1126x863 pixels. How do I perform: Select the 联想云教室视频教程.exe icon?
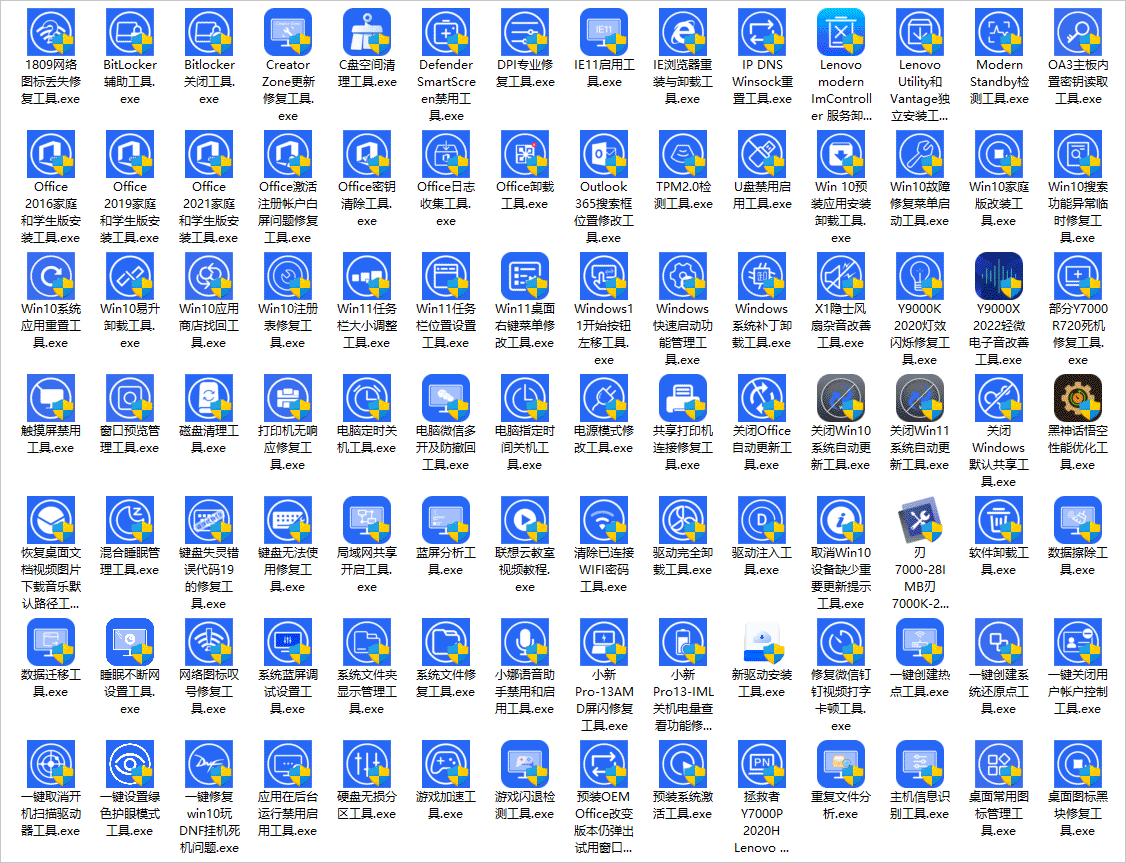click(x=525, y=521)
